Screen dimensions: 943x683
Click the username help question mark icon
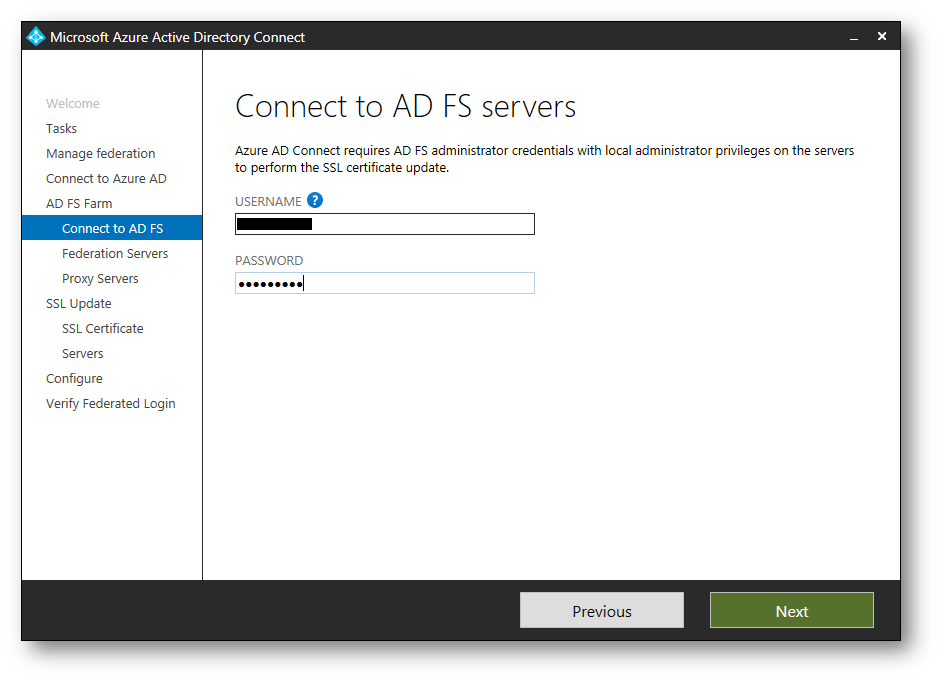click(315, 200)
